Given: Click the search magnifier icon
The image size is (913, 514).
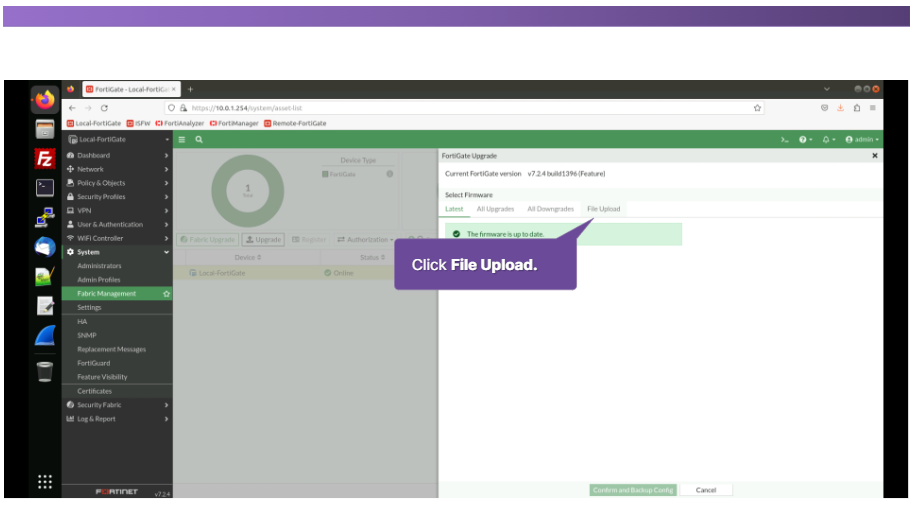Looking at the screenshot, I should coord(199,140).
